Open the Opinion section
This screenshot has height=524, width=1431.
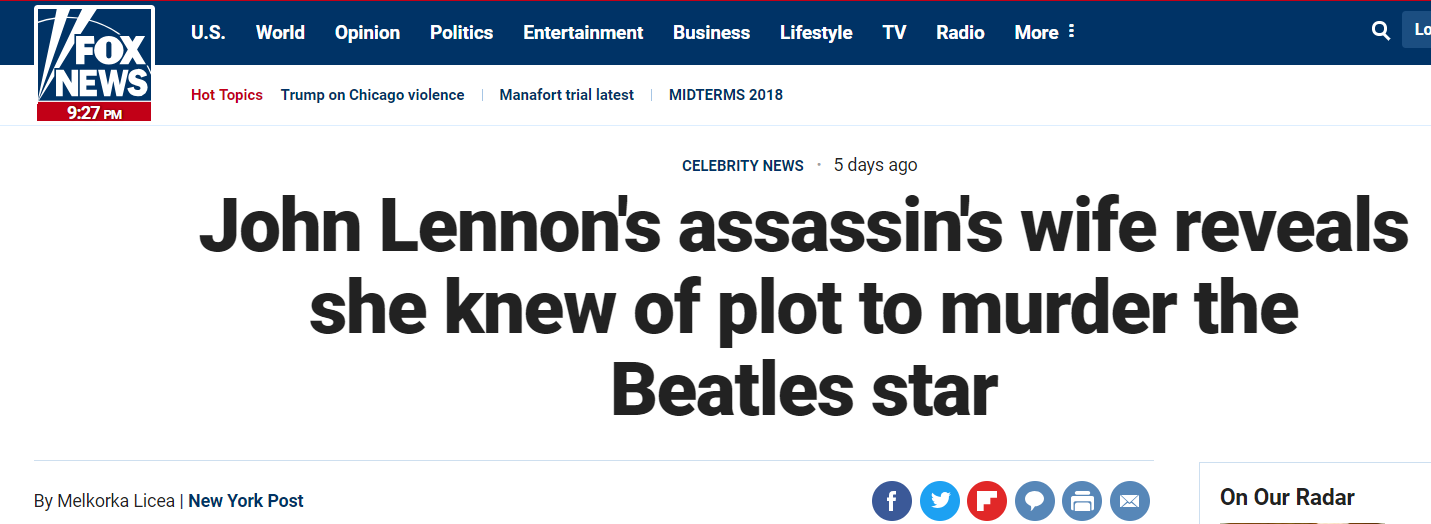(x=367, y=32)
